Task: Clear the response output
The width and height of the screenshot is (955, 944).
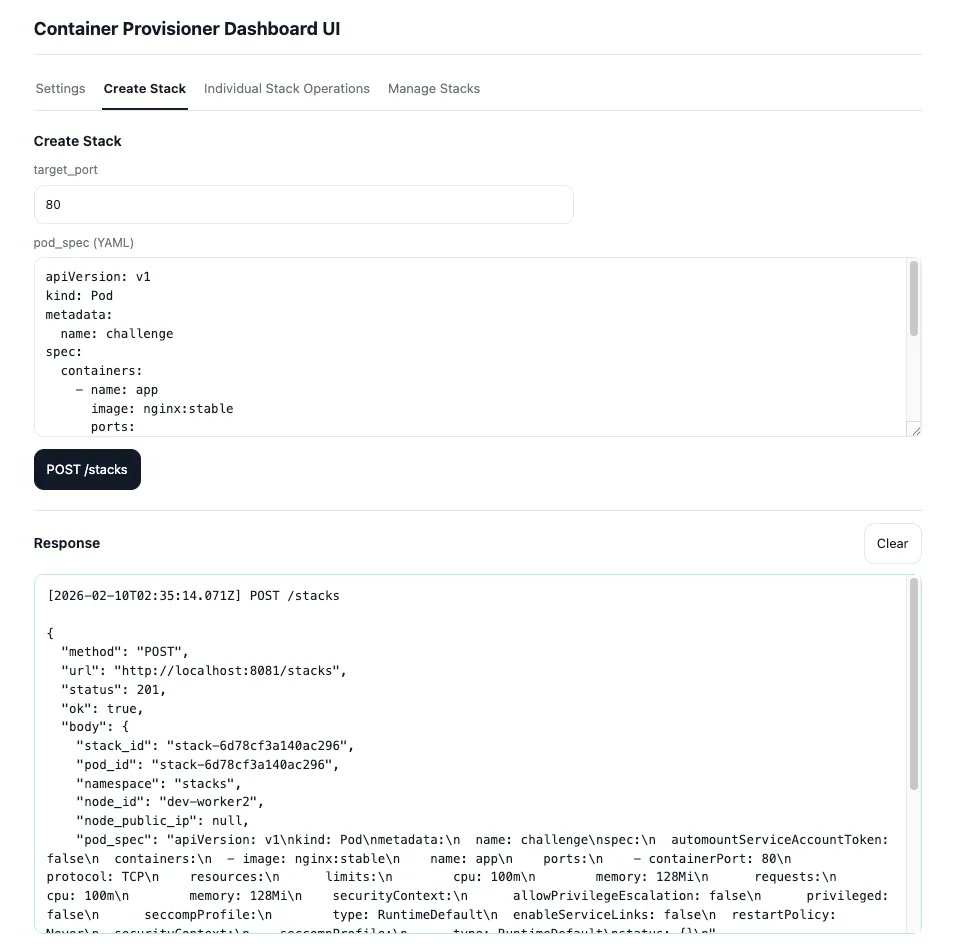Action: coord(892,544)
